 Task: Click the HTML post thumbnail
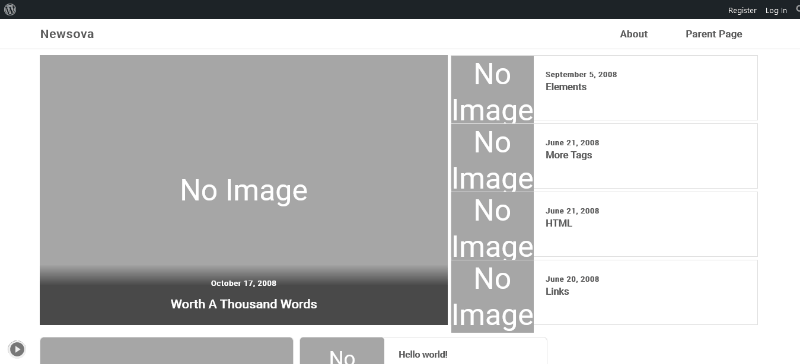(x=492, y=226)
